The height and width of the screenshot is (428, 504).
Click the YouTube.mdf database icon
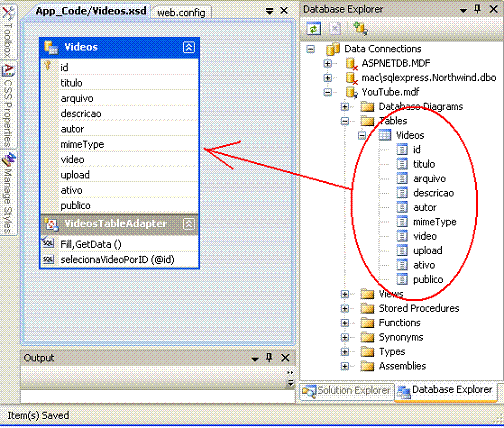351,92
